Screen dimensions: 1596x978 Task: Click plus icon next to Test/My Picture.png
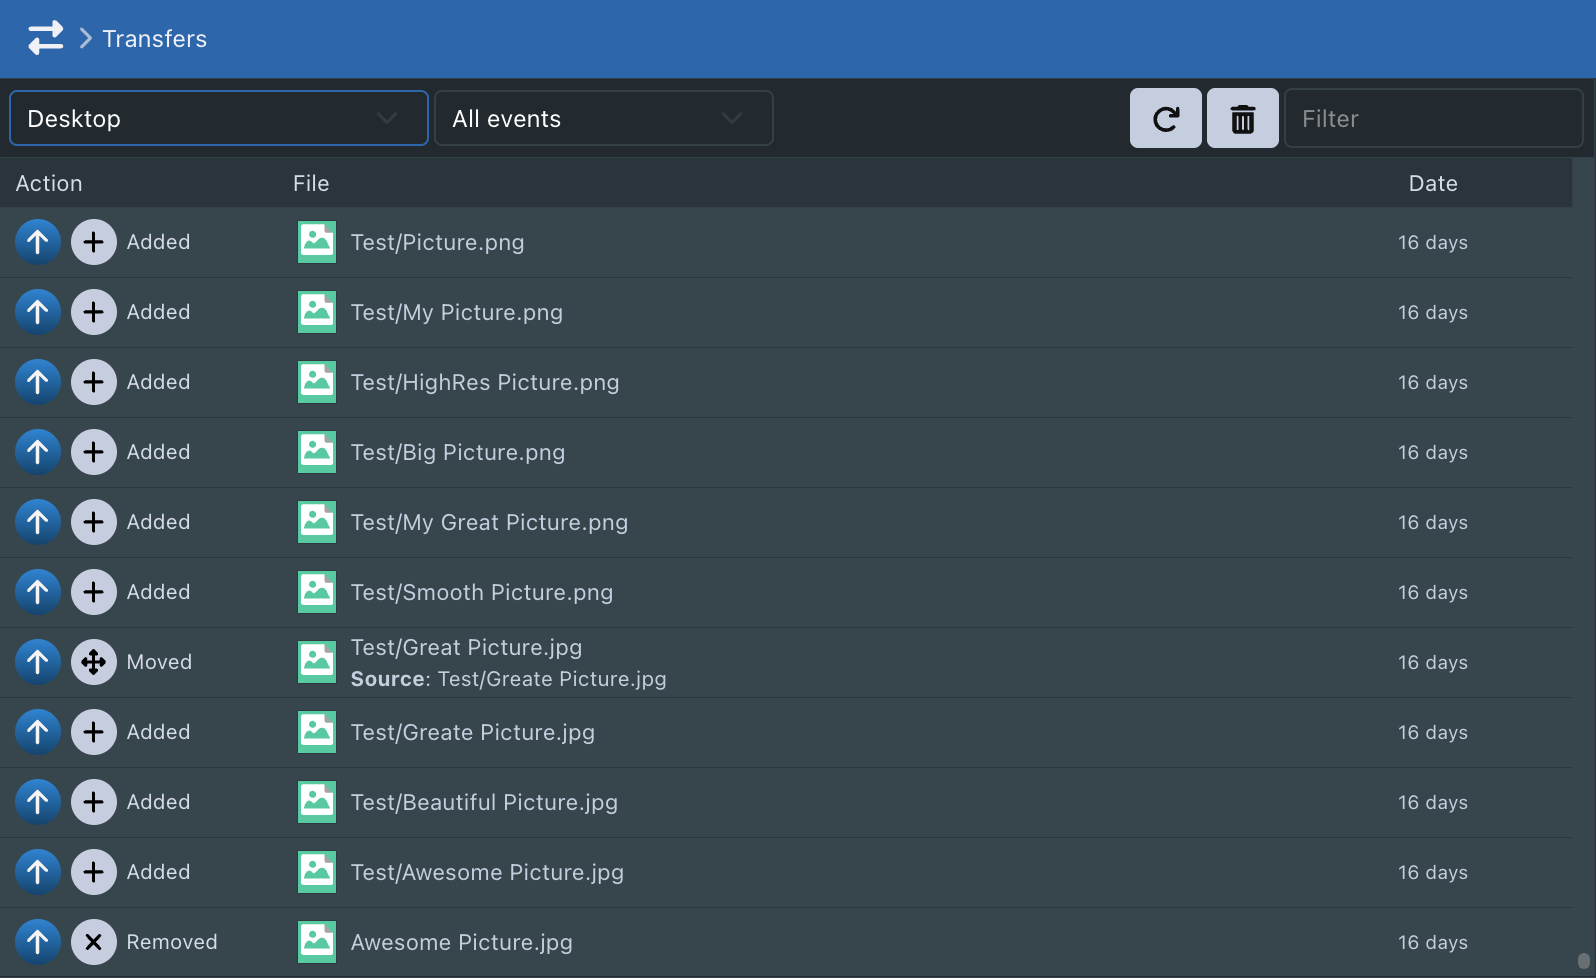94,312
